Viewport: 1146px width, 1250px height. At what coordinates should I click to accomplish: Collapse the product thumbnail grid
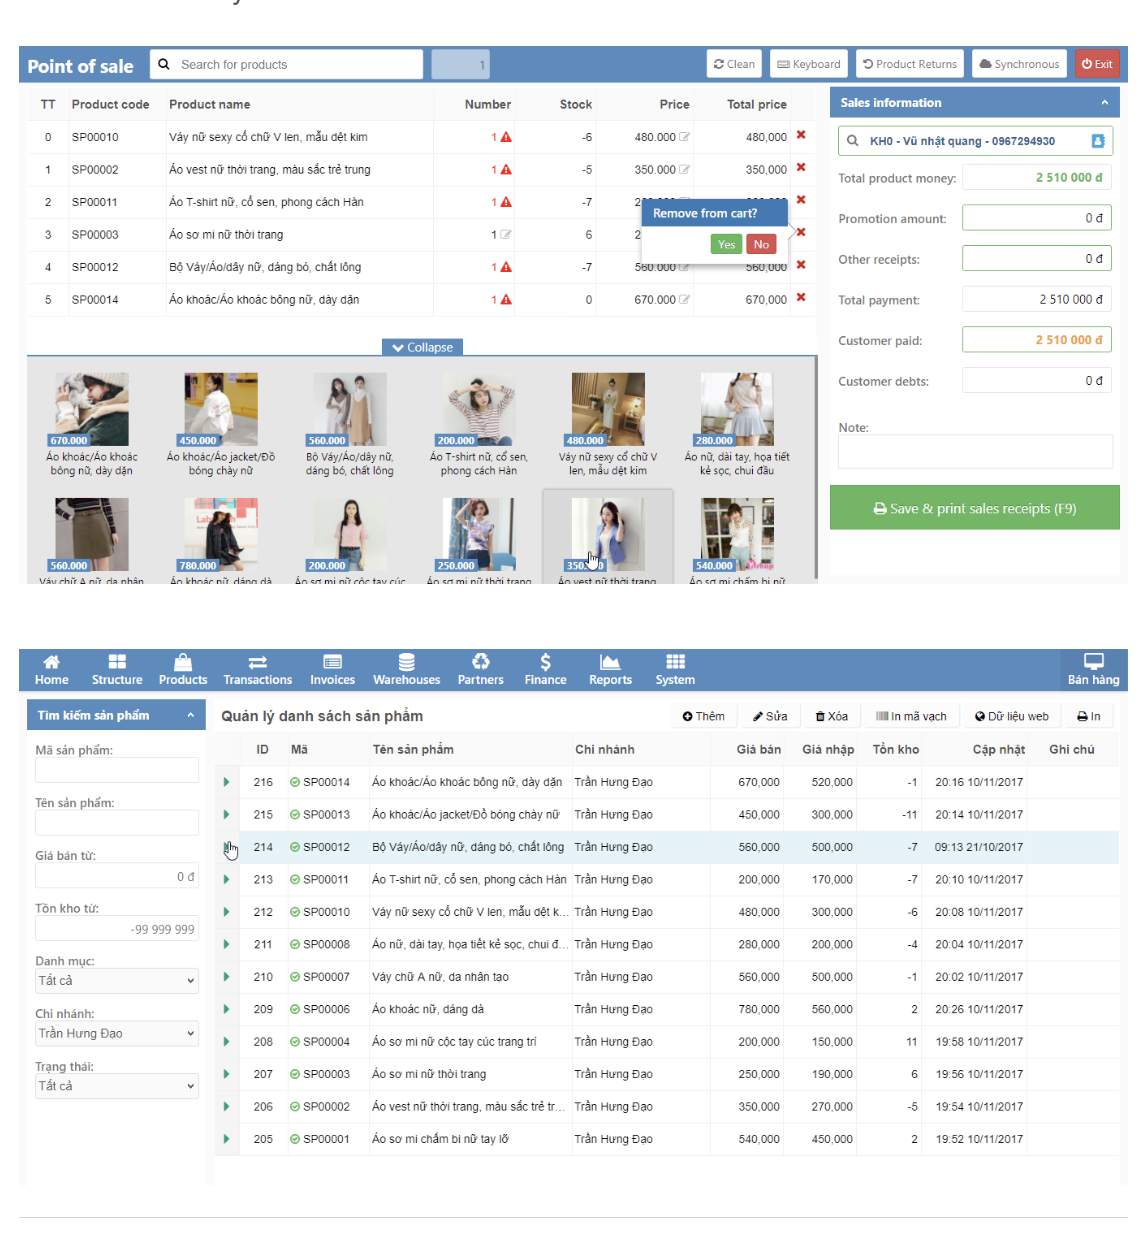click(x=423, y=347)
